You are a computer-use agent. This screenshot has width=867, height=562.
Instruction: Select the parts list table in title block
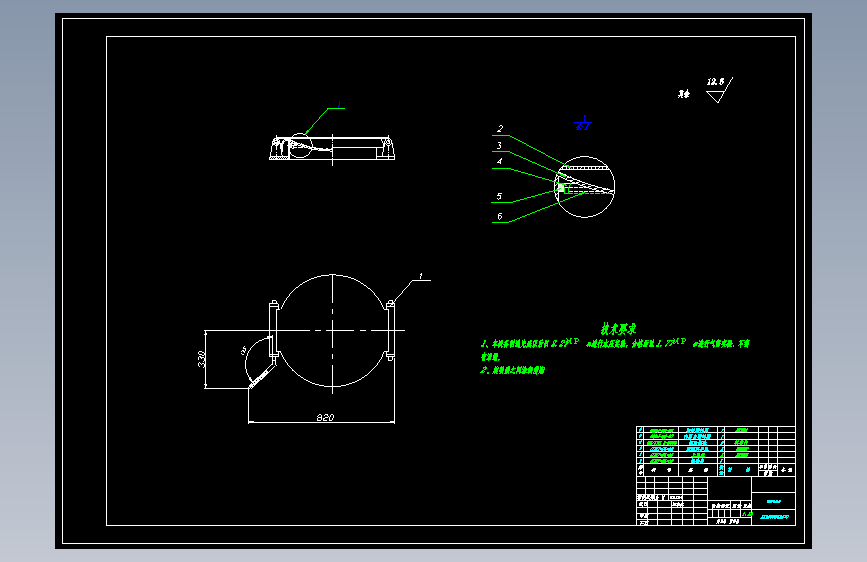[715, 451]
